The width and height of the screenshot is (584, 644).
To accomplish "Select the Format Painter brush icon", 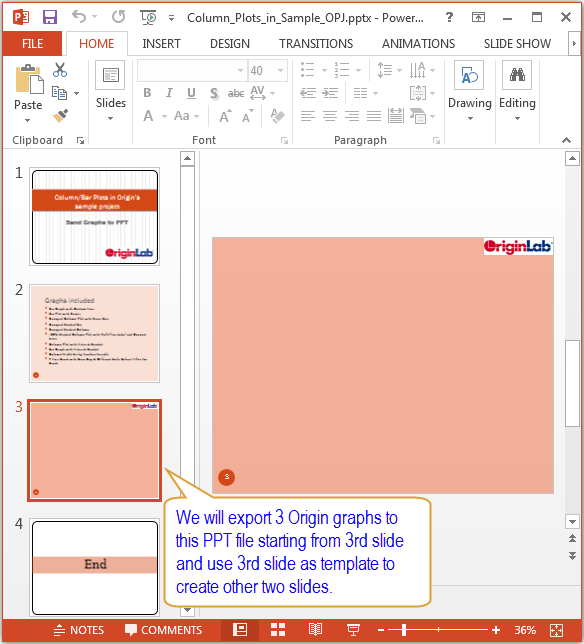I will pos(60,116).
